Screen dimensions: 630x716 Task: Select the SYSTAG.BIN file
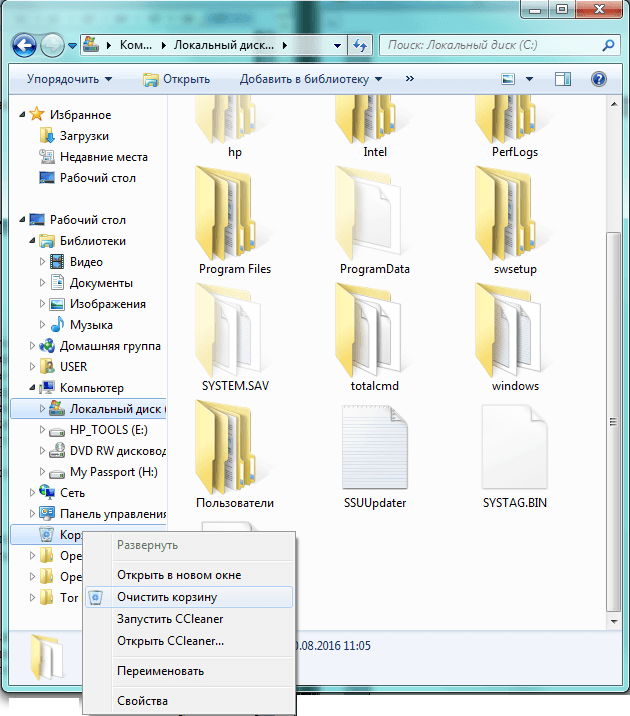point(514,455)
